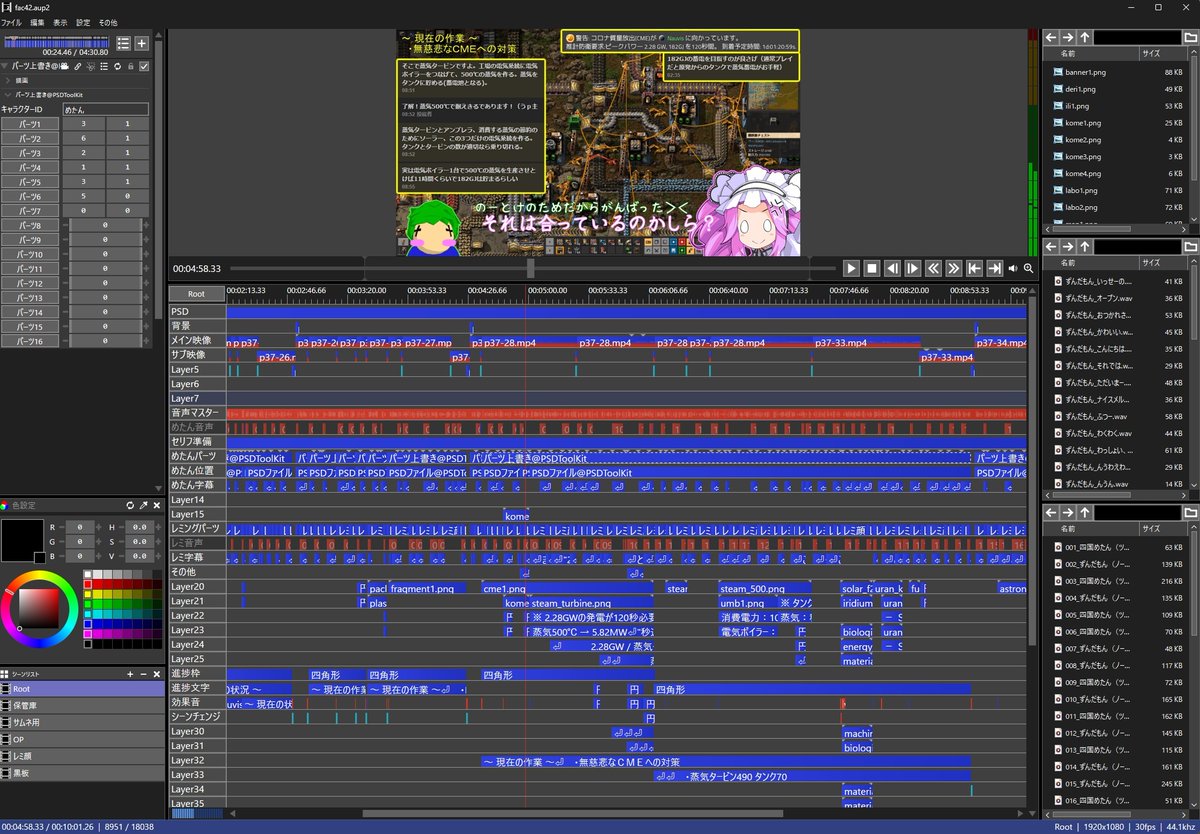Click the double-right fast-forward arrows icon
The width and height of the screenshot is (1200, 834).
pos(953,268)
